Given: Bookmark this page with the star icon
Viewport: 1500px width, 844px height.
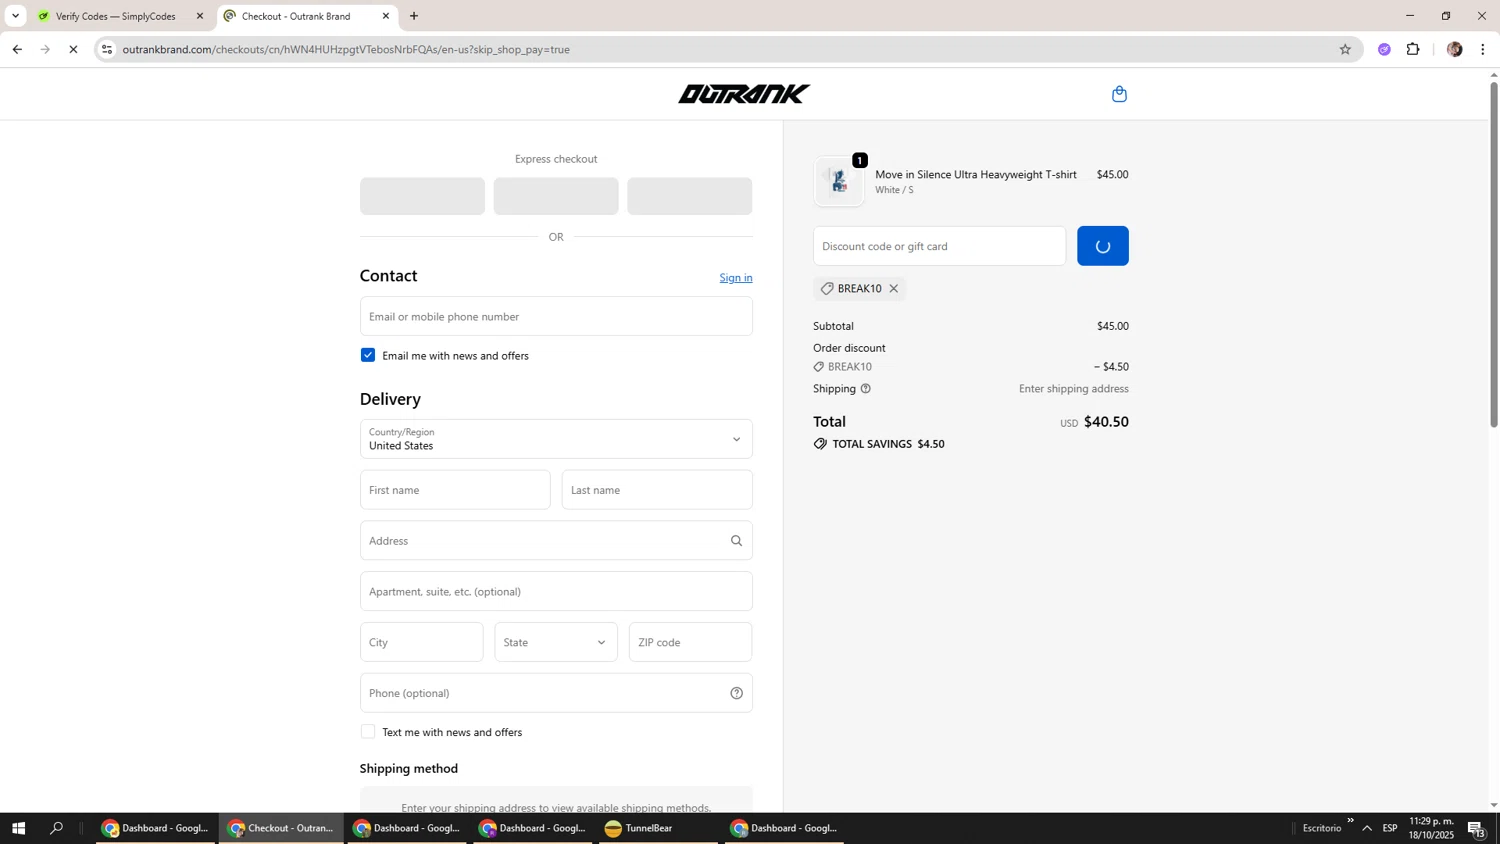Looking at the screenshot, I should [1345, 49].
